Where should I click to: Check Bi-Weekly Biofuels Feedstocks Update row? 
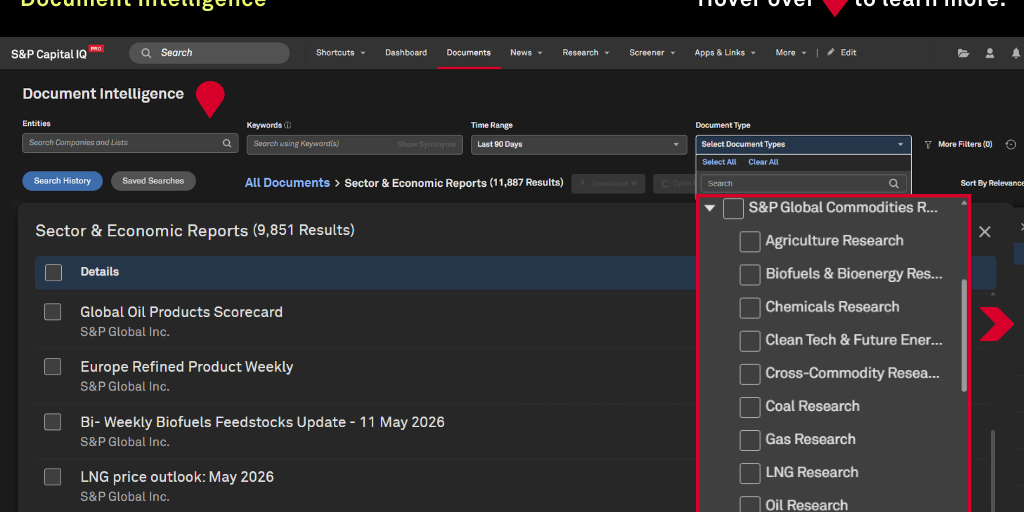(x=52, y=422)
